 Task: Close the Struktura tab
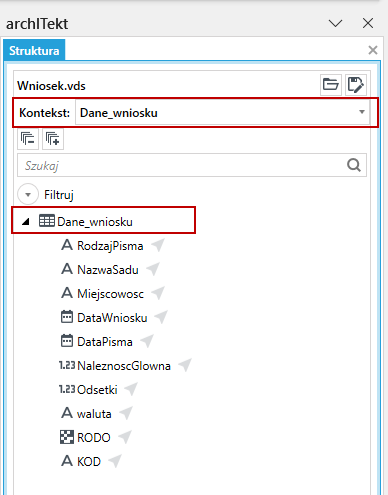click(x=373, y=50)
